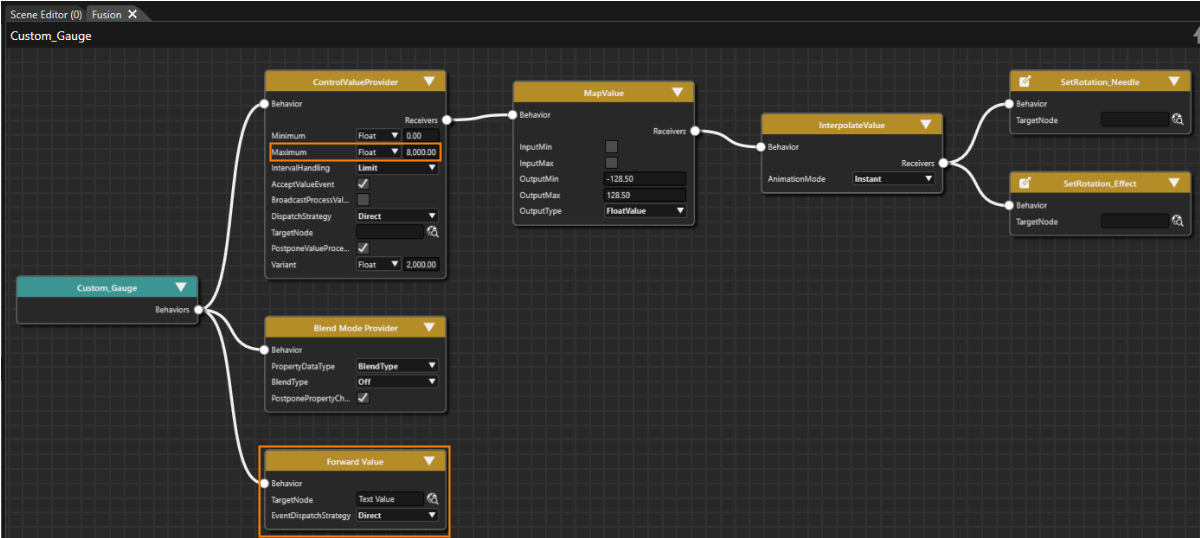The height and width of the screenshot is (538, 1200).
Task: Check the InputMin box in MapValue
Action: pyautogui.click(x=611, y=147)
